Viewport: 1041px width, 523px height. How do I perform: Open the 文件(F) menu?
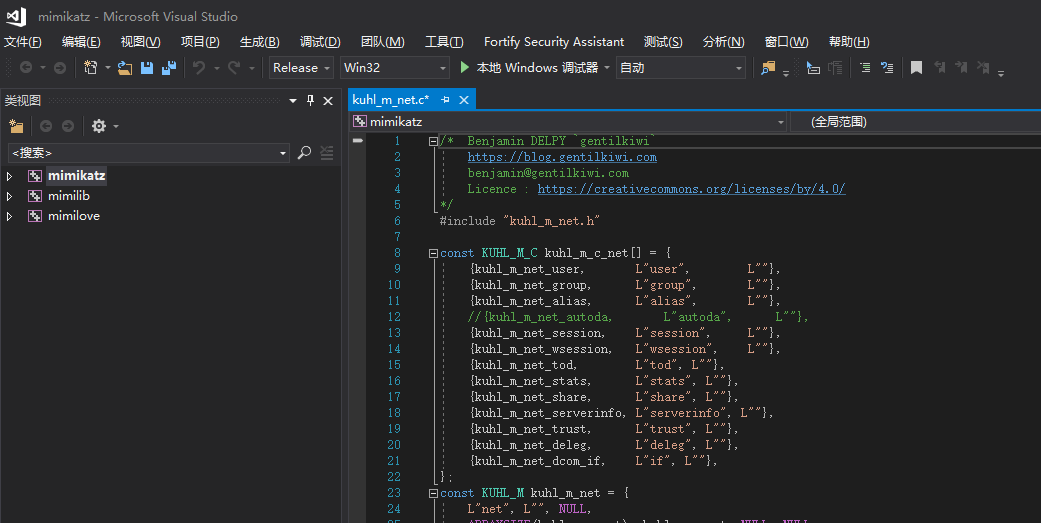[23, 42]
